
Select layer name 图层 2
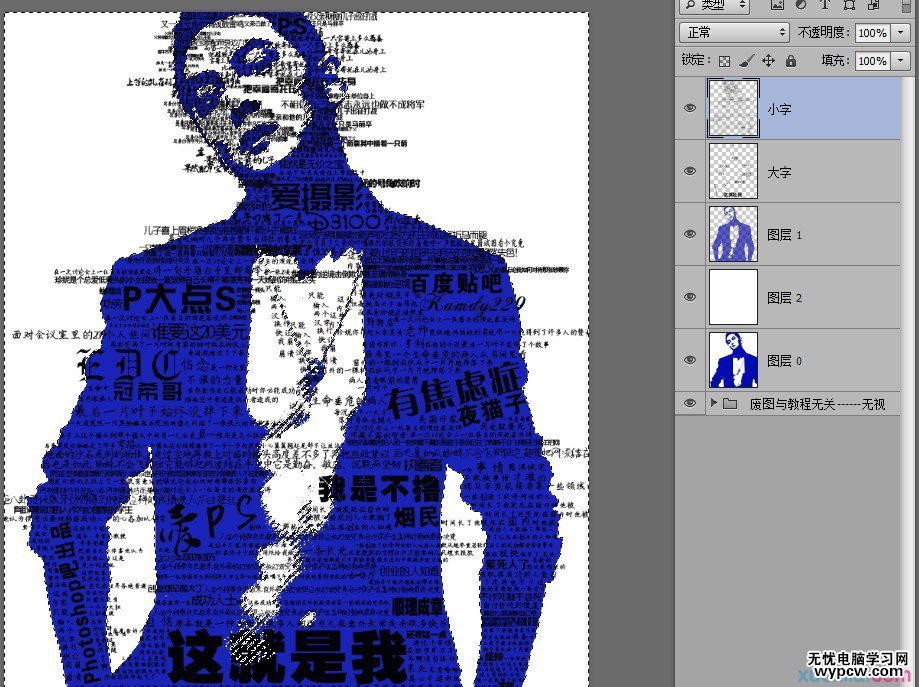click(x=784, y=298)
